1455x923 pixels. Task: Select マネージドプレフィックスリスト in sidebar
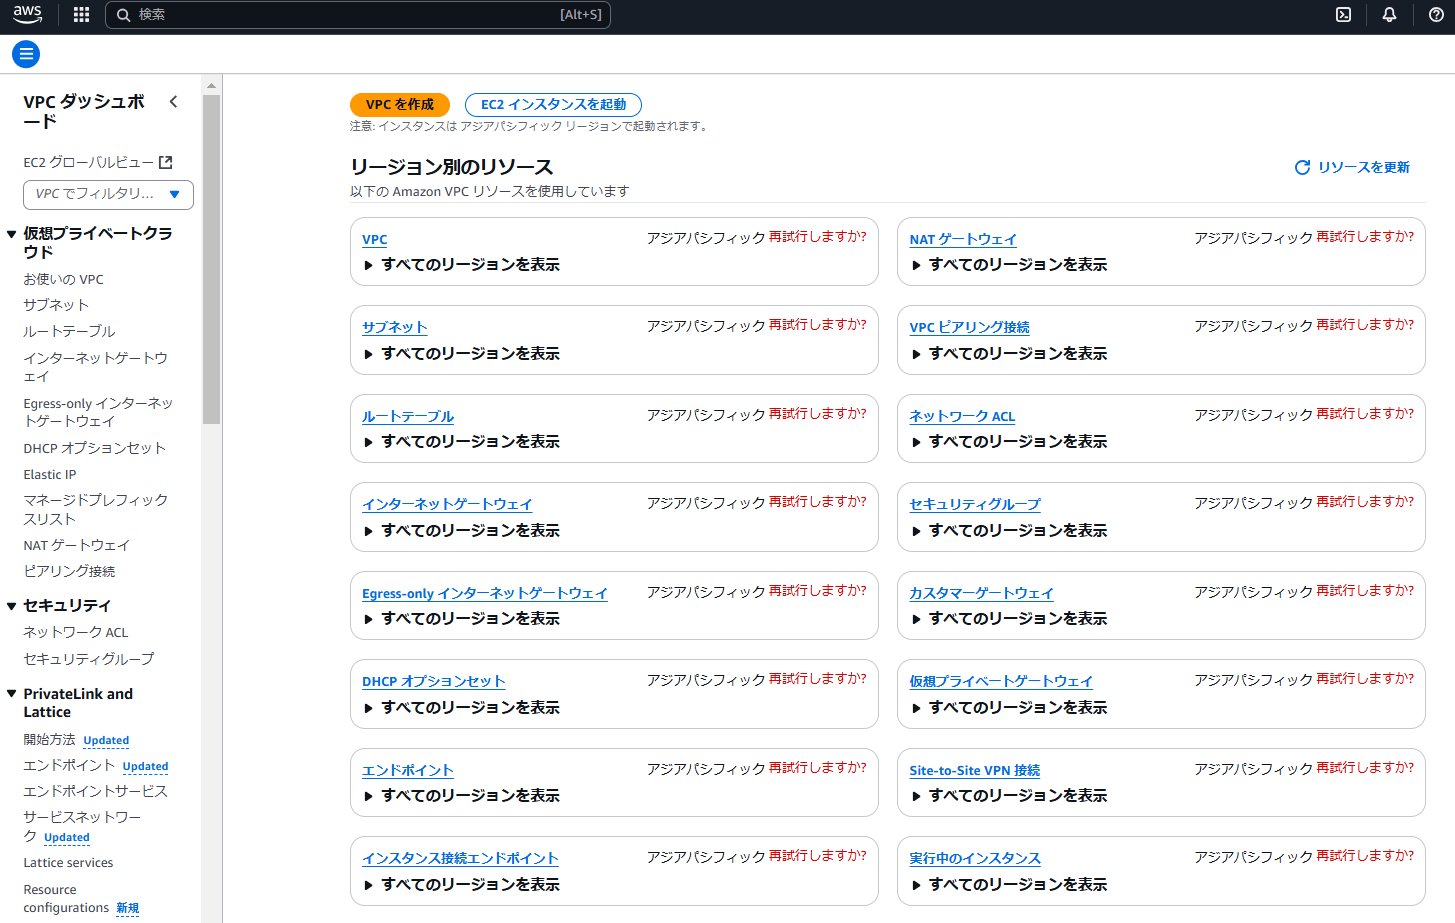(x=96, y=509)
